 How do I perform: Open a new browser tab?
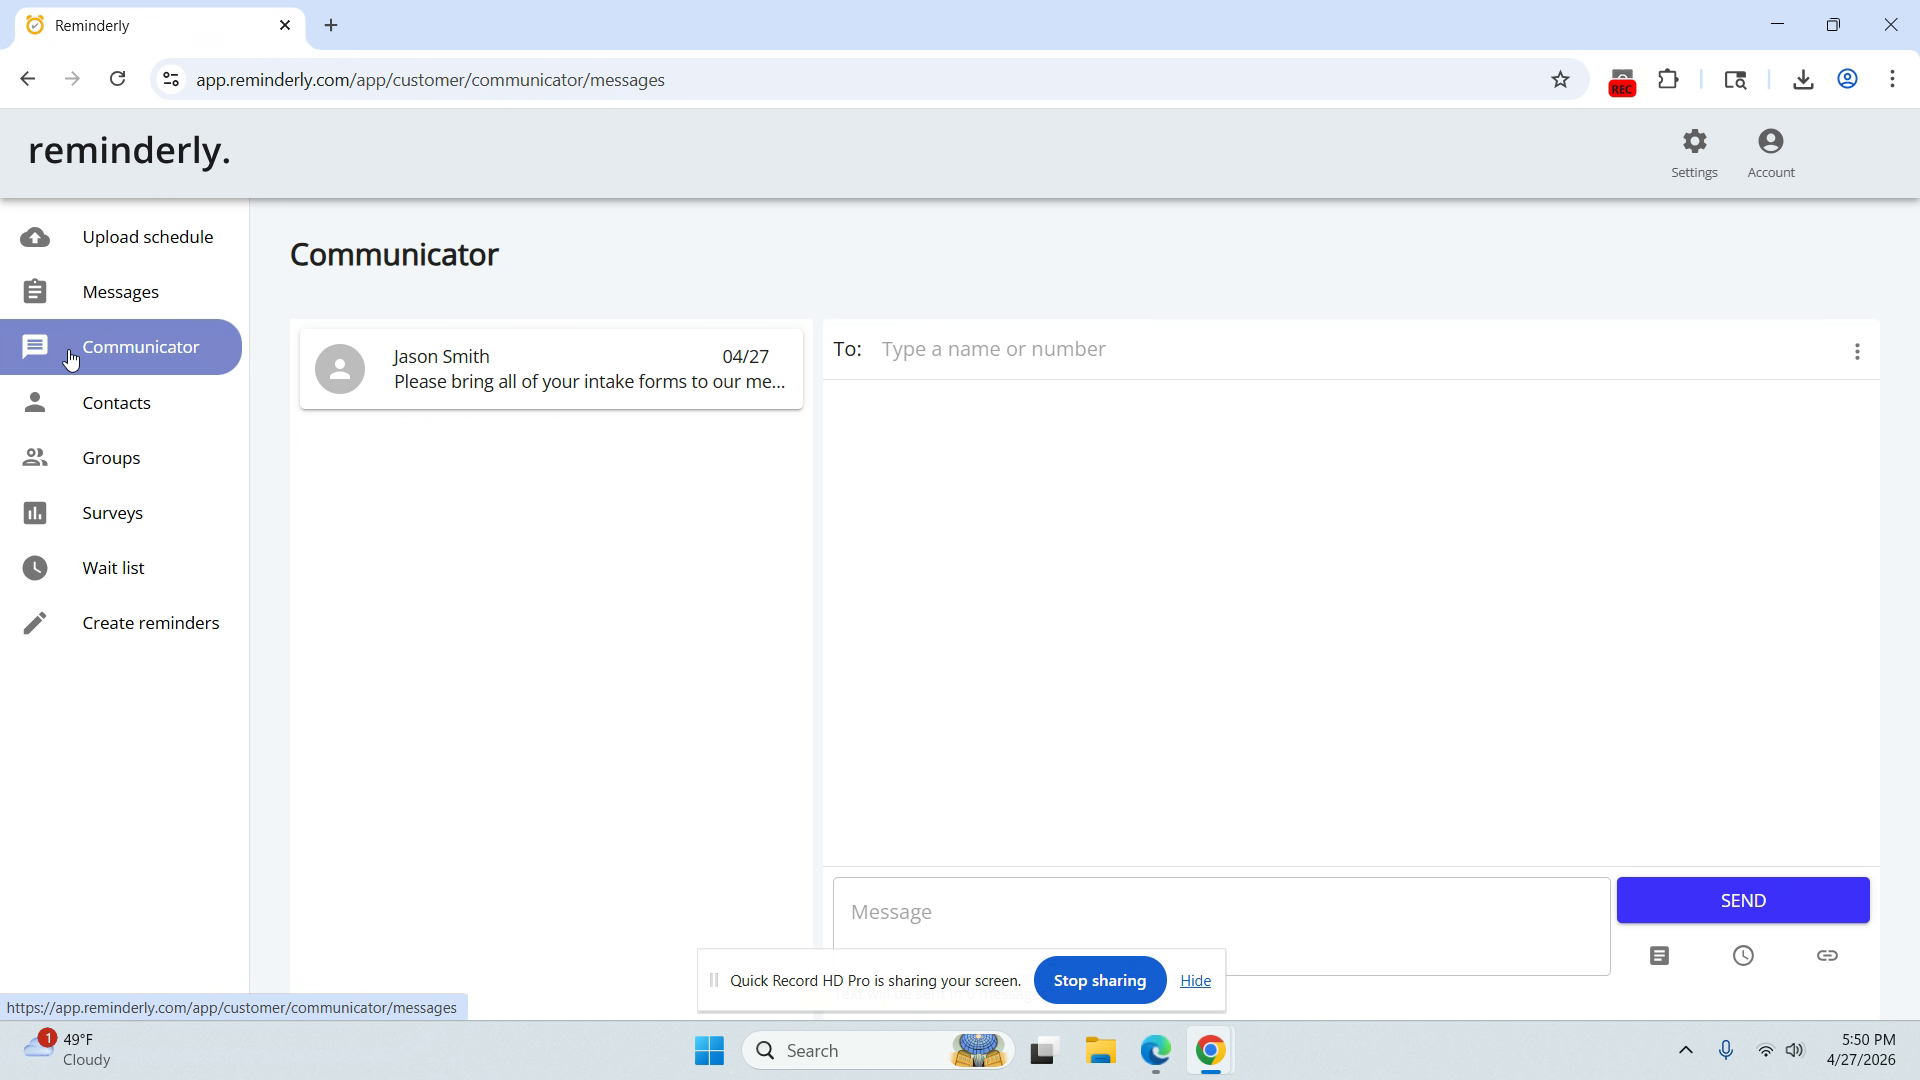[331, 25]
